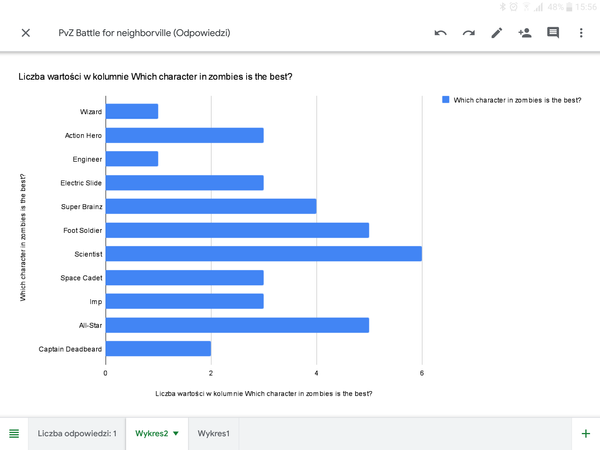Image resolution: width=600 pixels, height=450 pixels.
Task: Add a new sheet with plus icon
Action: click(x=586, y=433)
